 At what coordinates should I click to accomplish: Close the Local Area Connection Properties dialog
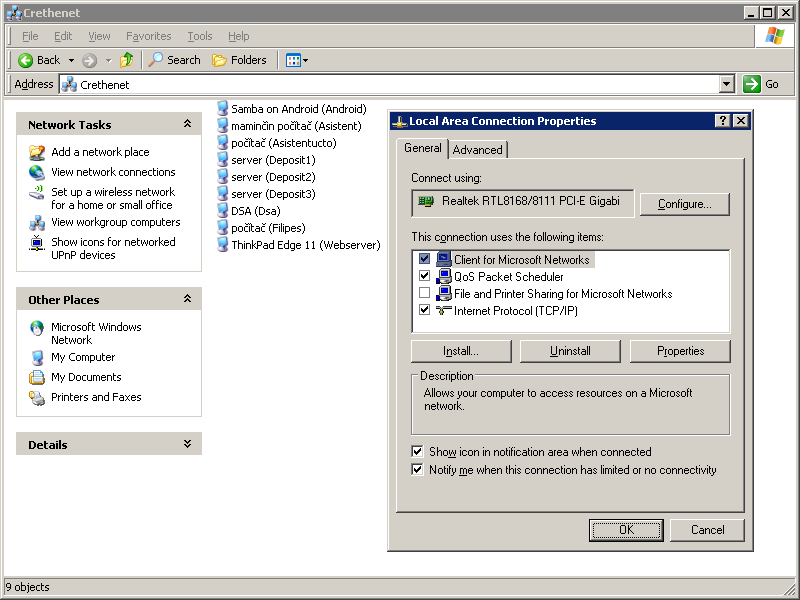pyautogui.click(x=741, y=120)
